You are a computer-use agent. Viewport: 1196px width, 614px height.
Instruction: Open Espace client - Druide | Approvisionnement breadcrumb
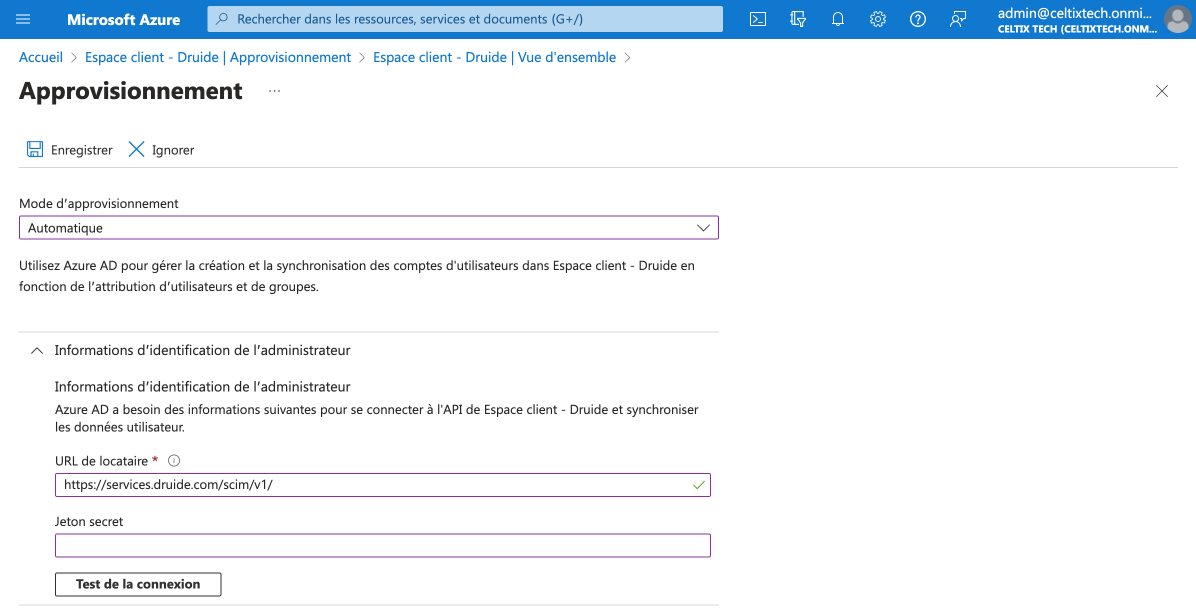pyautogui.click(x=218, y=57)
